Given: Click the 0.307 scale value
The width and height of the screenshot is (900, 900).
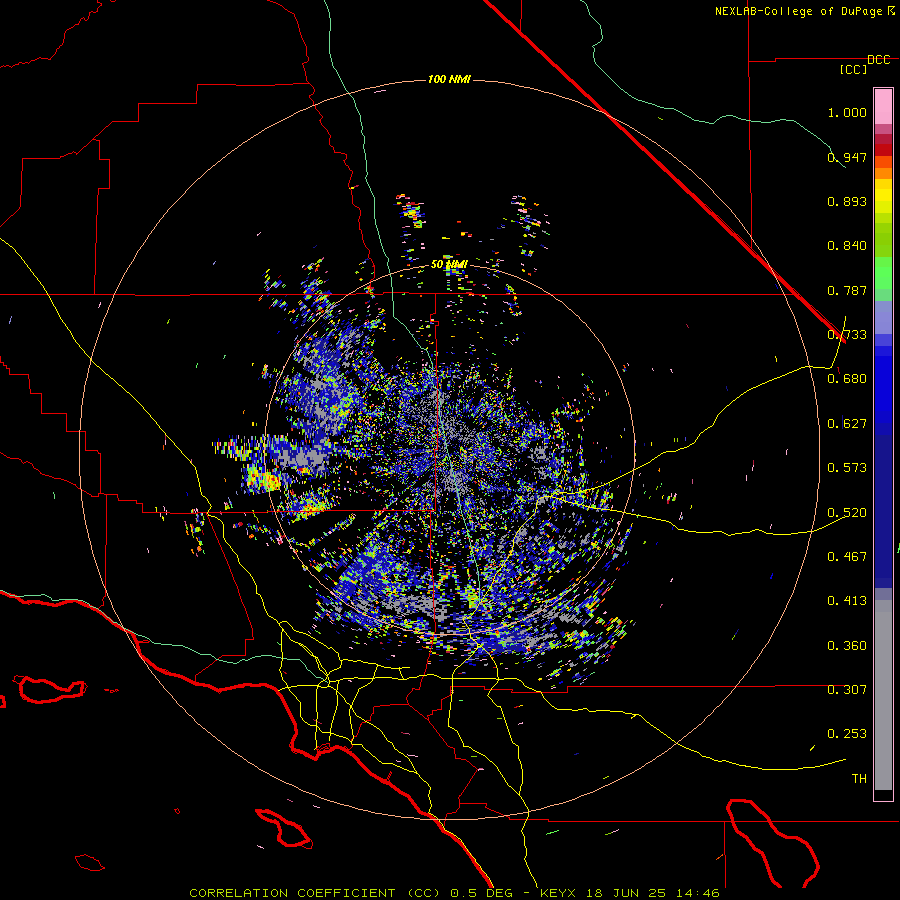Looking at the screenshot, I should click(x=847, y=690).
